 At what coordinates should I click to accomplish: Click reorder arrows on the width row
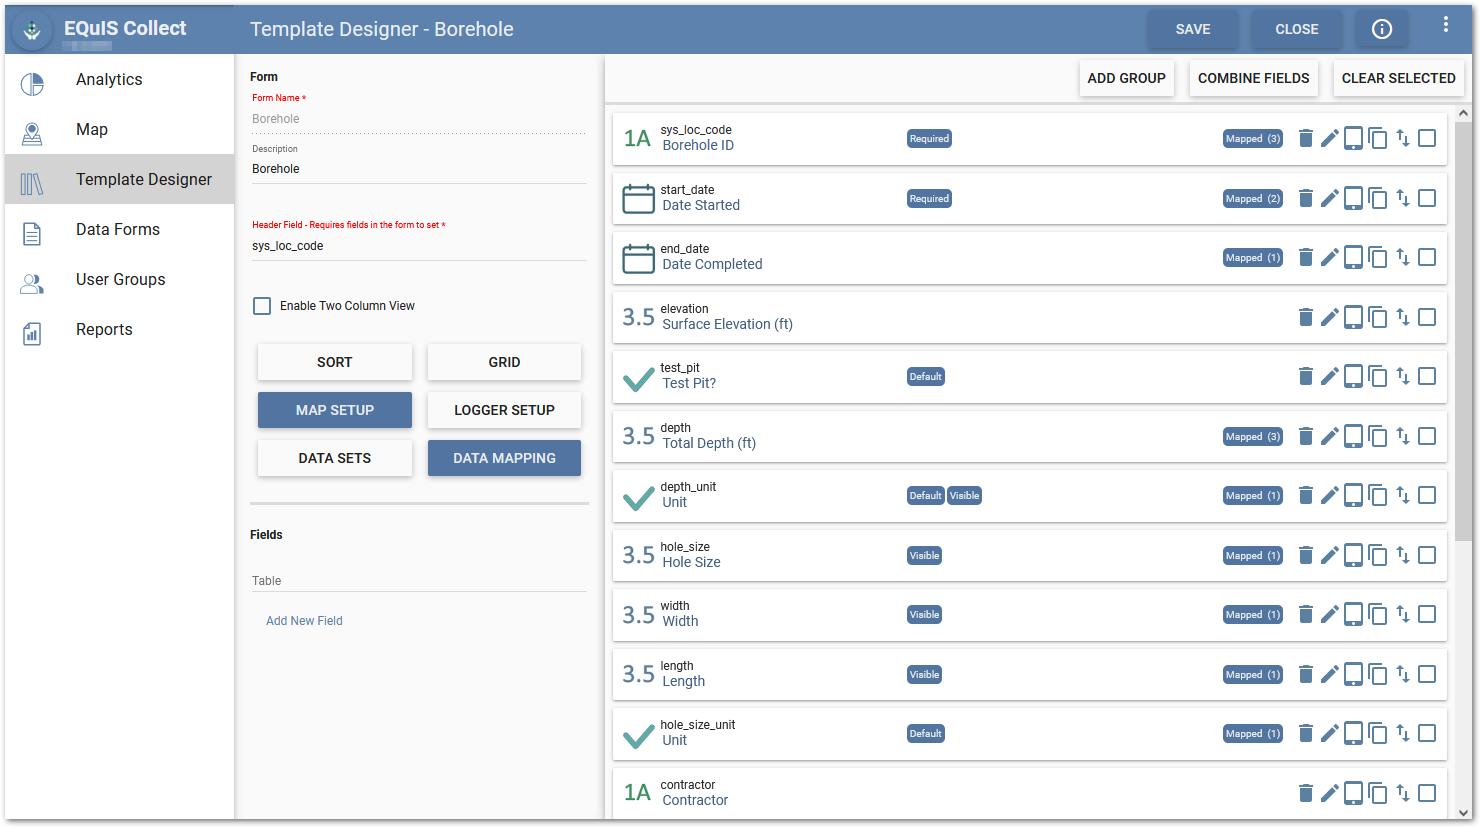coord(1403,614)
